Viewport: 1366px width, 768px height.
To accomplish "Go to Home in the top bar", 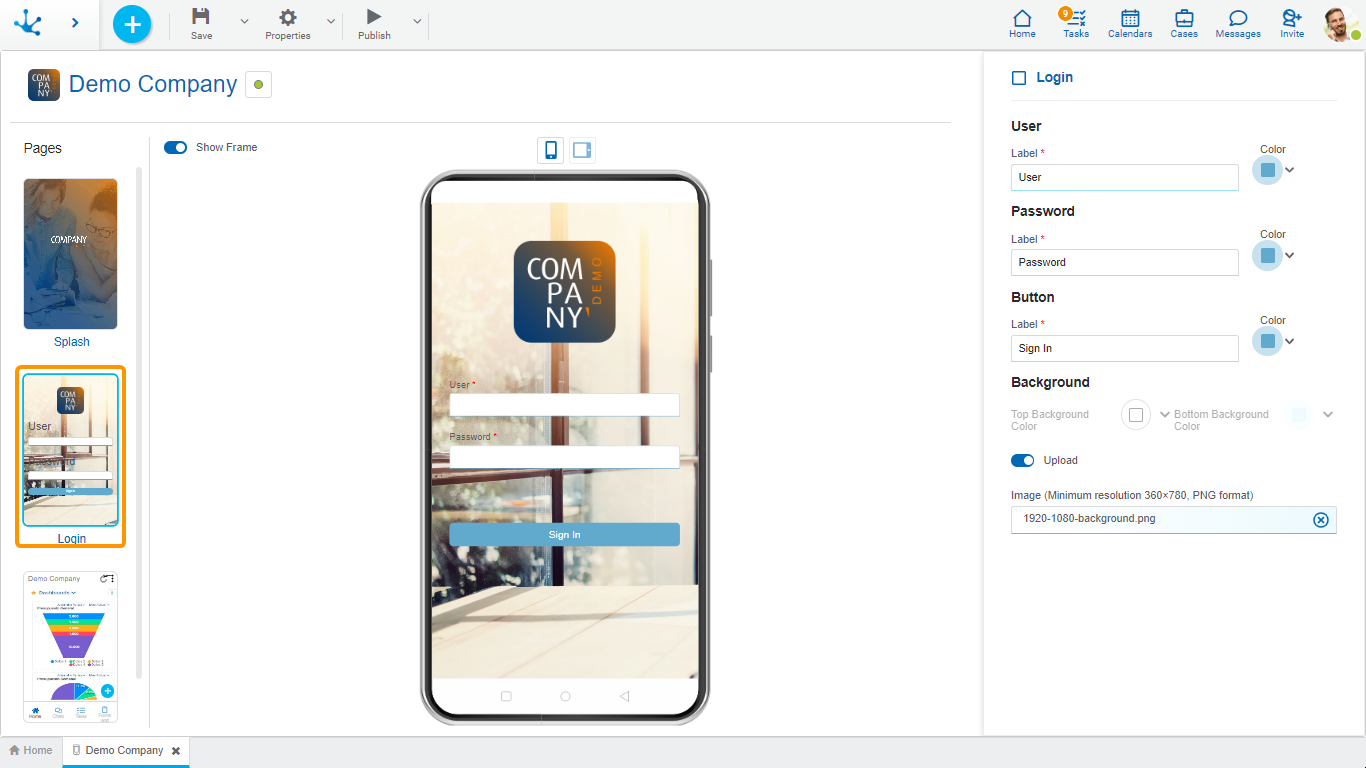I will pos(1022,24).
